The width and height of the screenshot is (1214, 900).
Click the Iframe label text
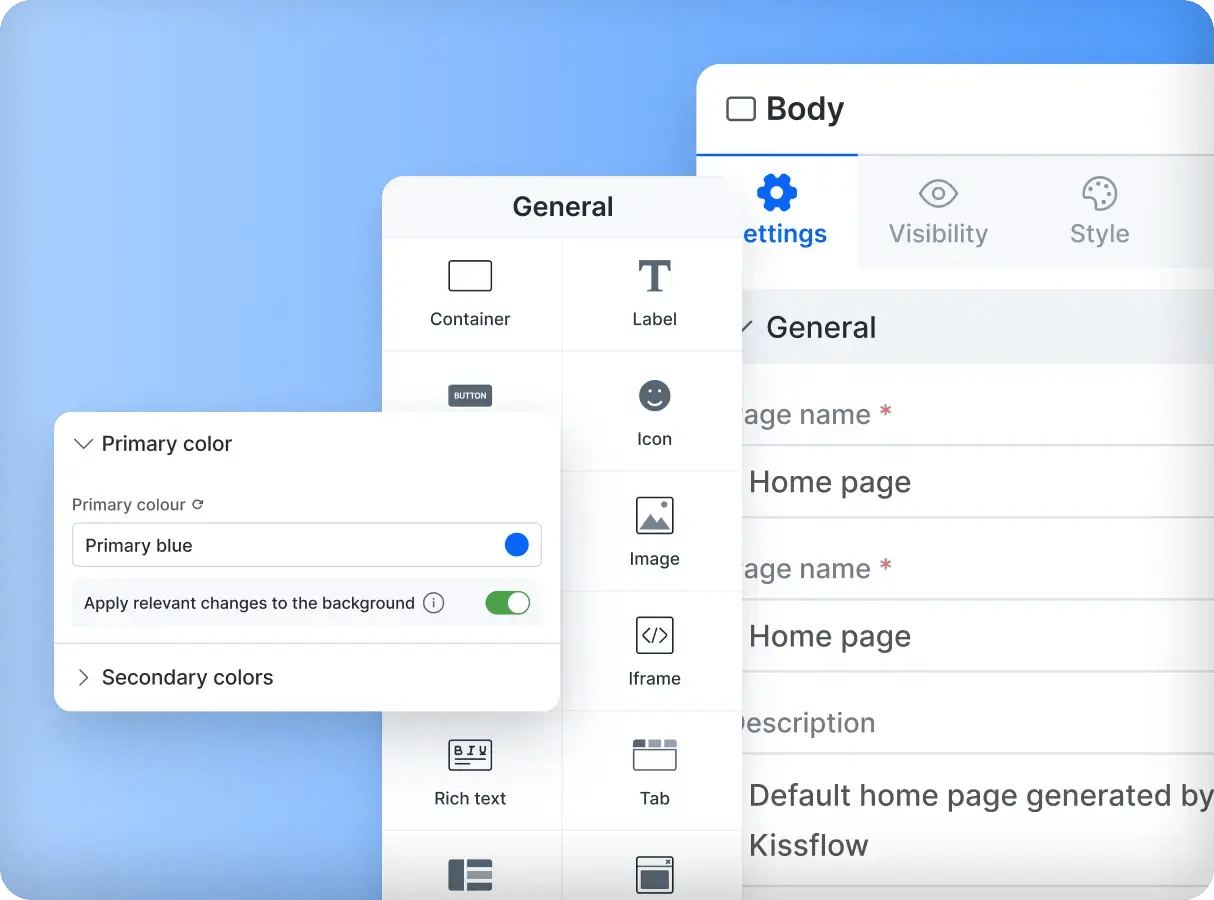(654, 678)
